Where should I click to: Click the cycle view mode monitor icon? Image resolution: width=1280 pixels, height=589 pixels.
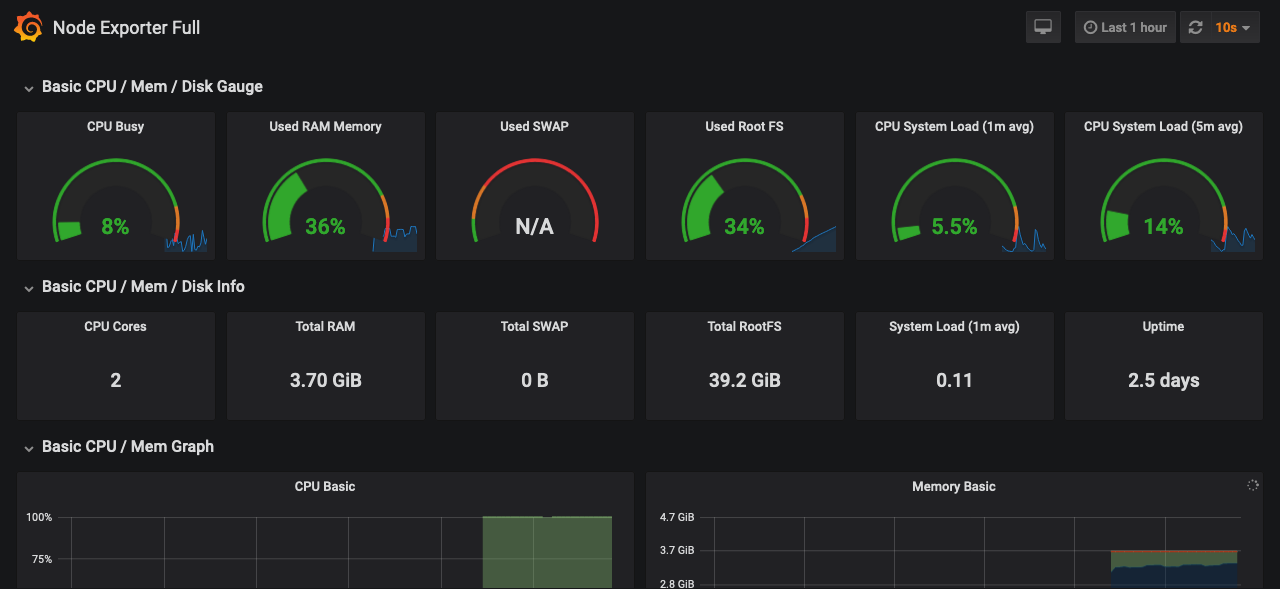pos(1043,28)
